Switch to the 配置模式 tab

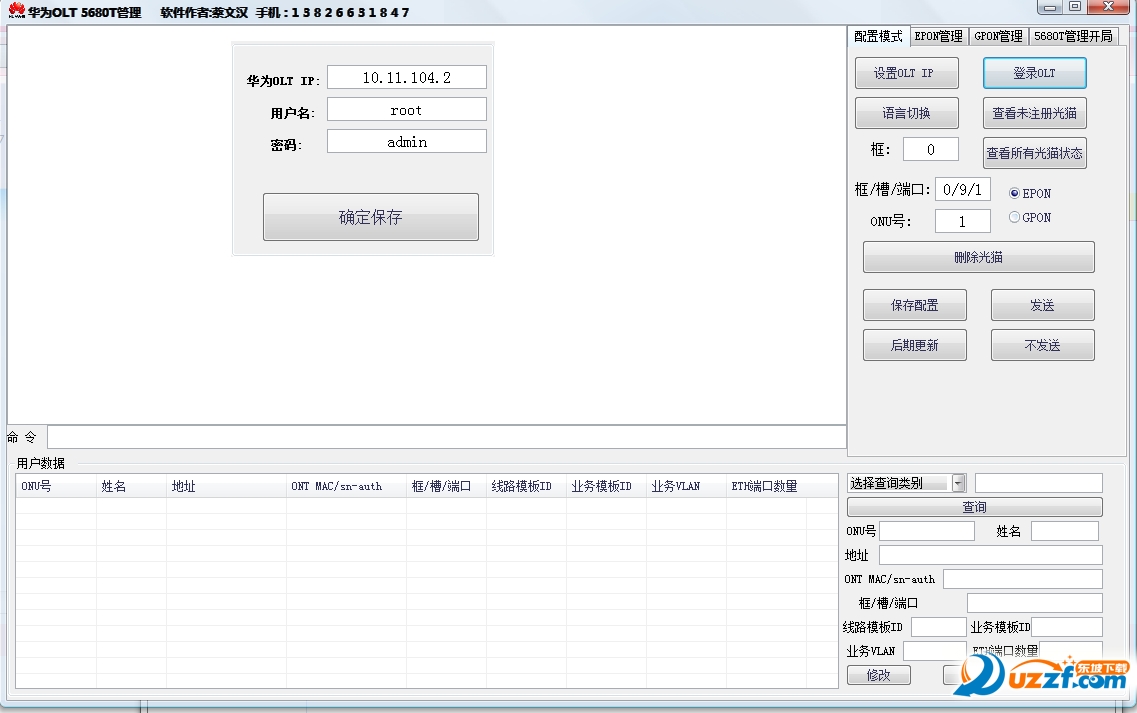pyautogui.click(x=878, y=36)
